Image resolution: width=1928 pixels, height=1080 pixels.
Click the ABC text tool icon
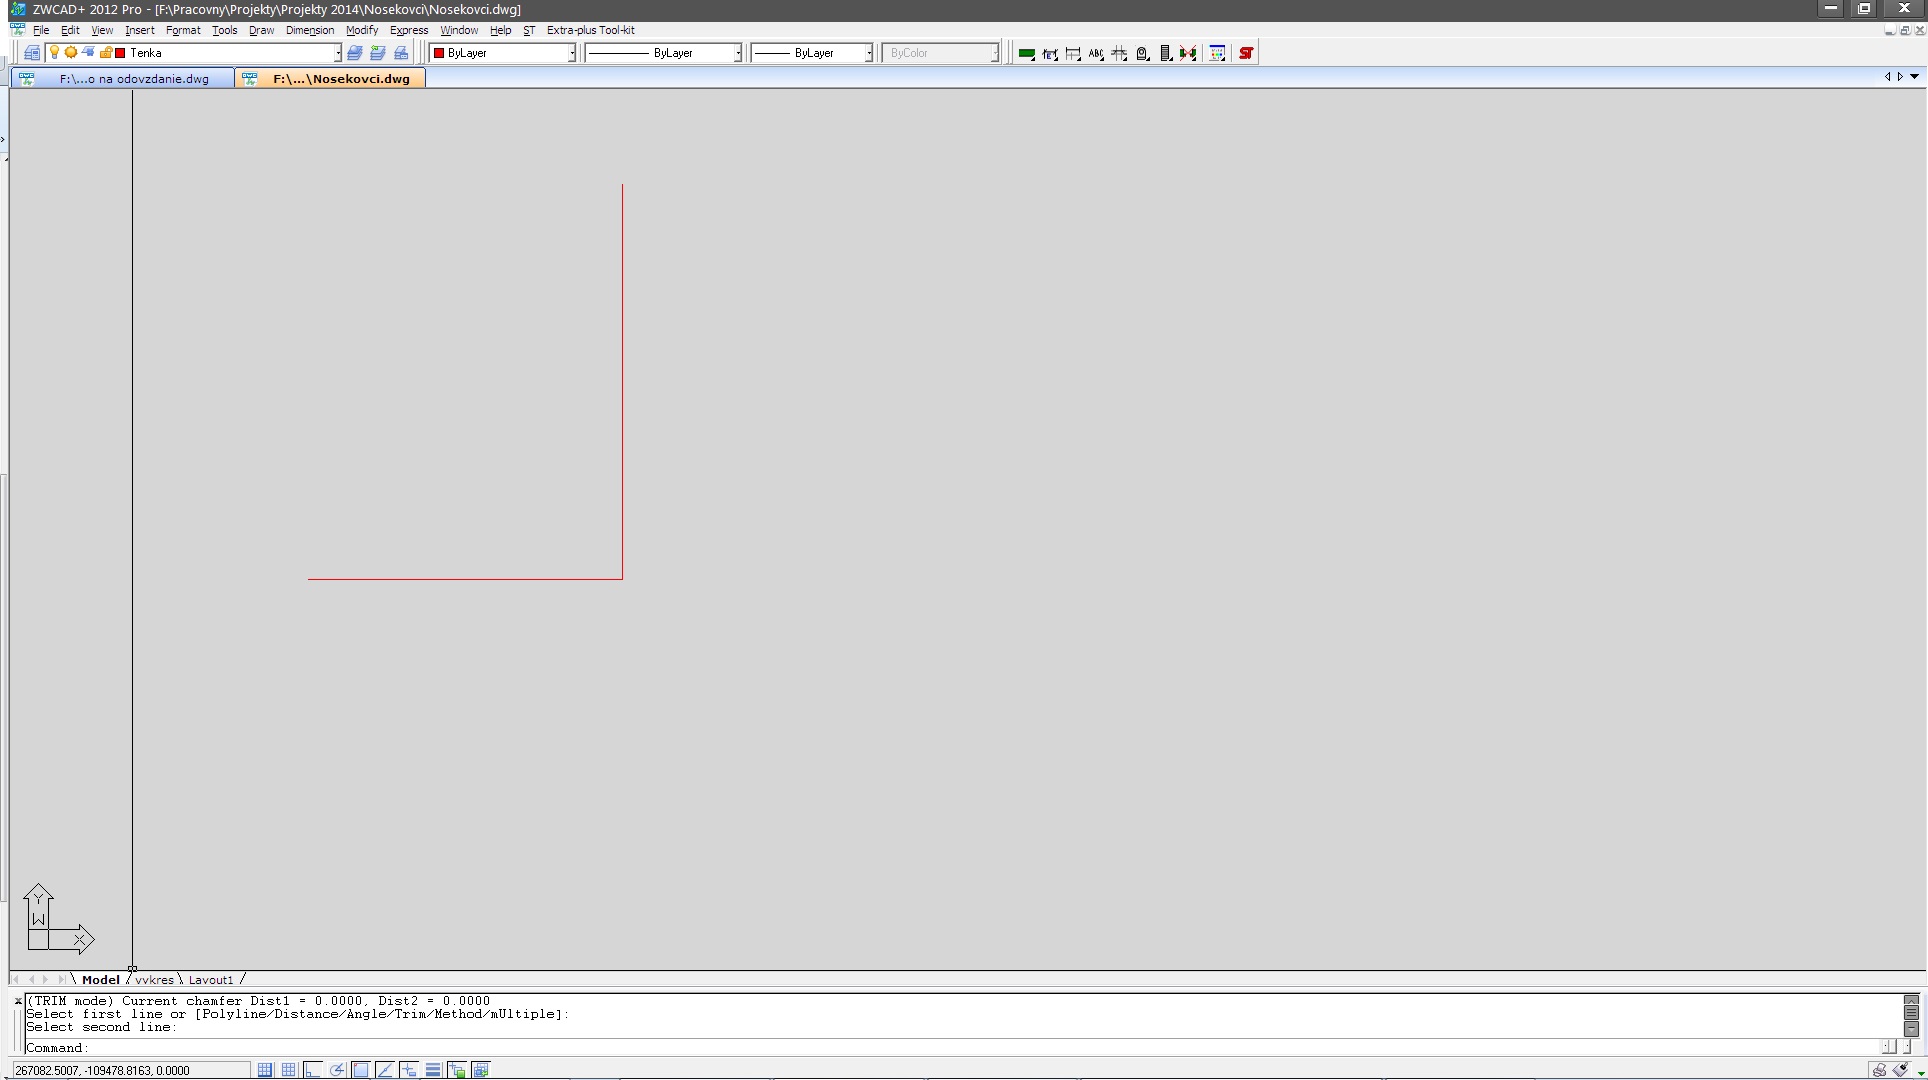(x=1096, y=53)
